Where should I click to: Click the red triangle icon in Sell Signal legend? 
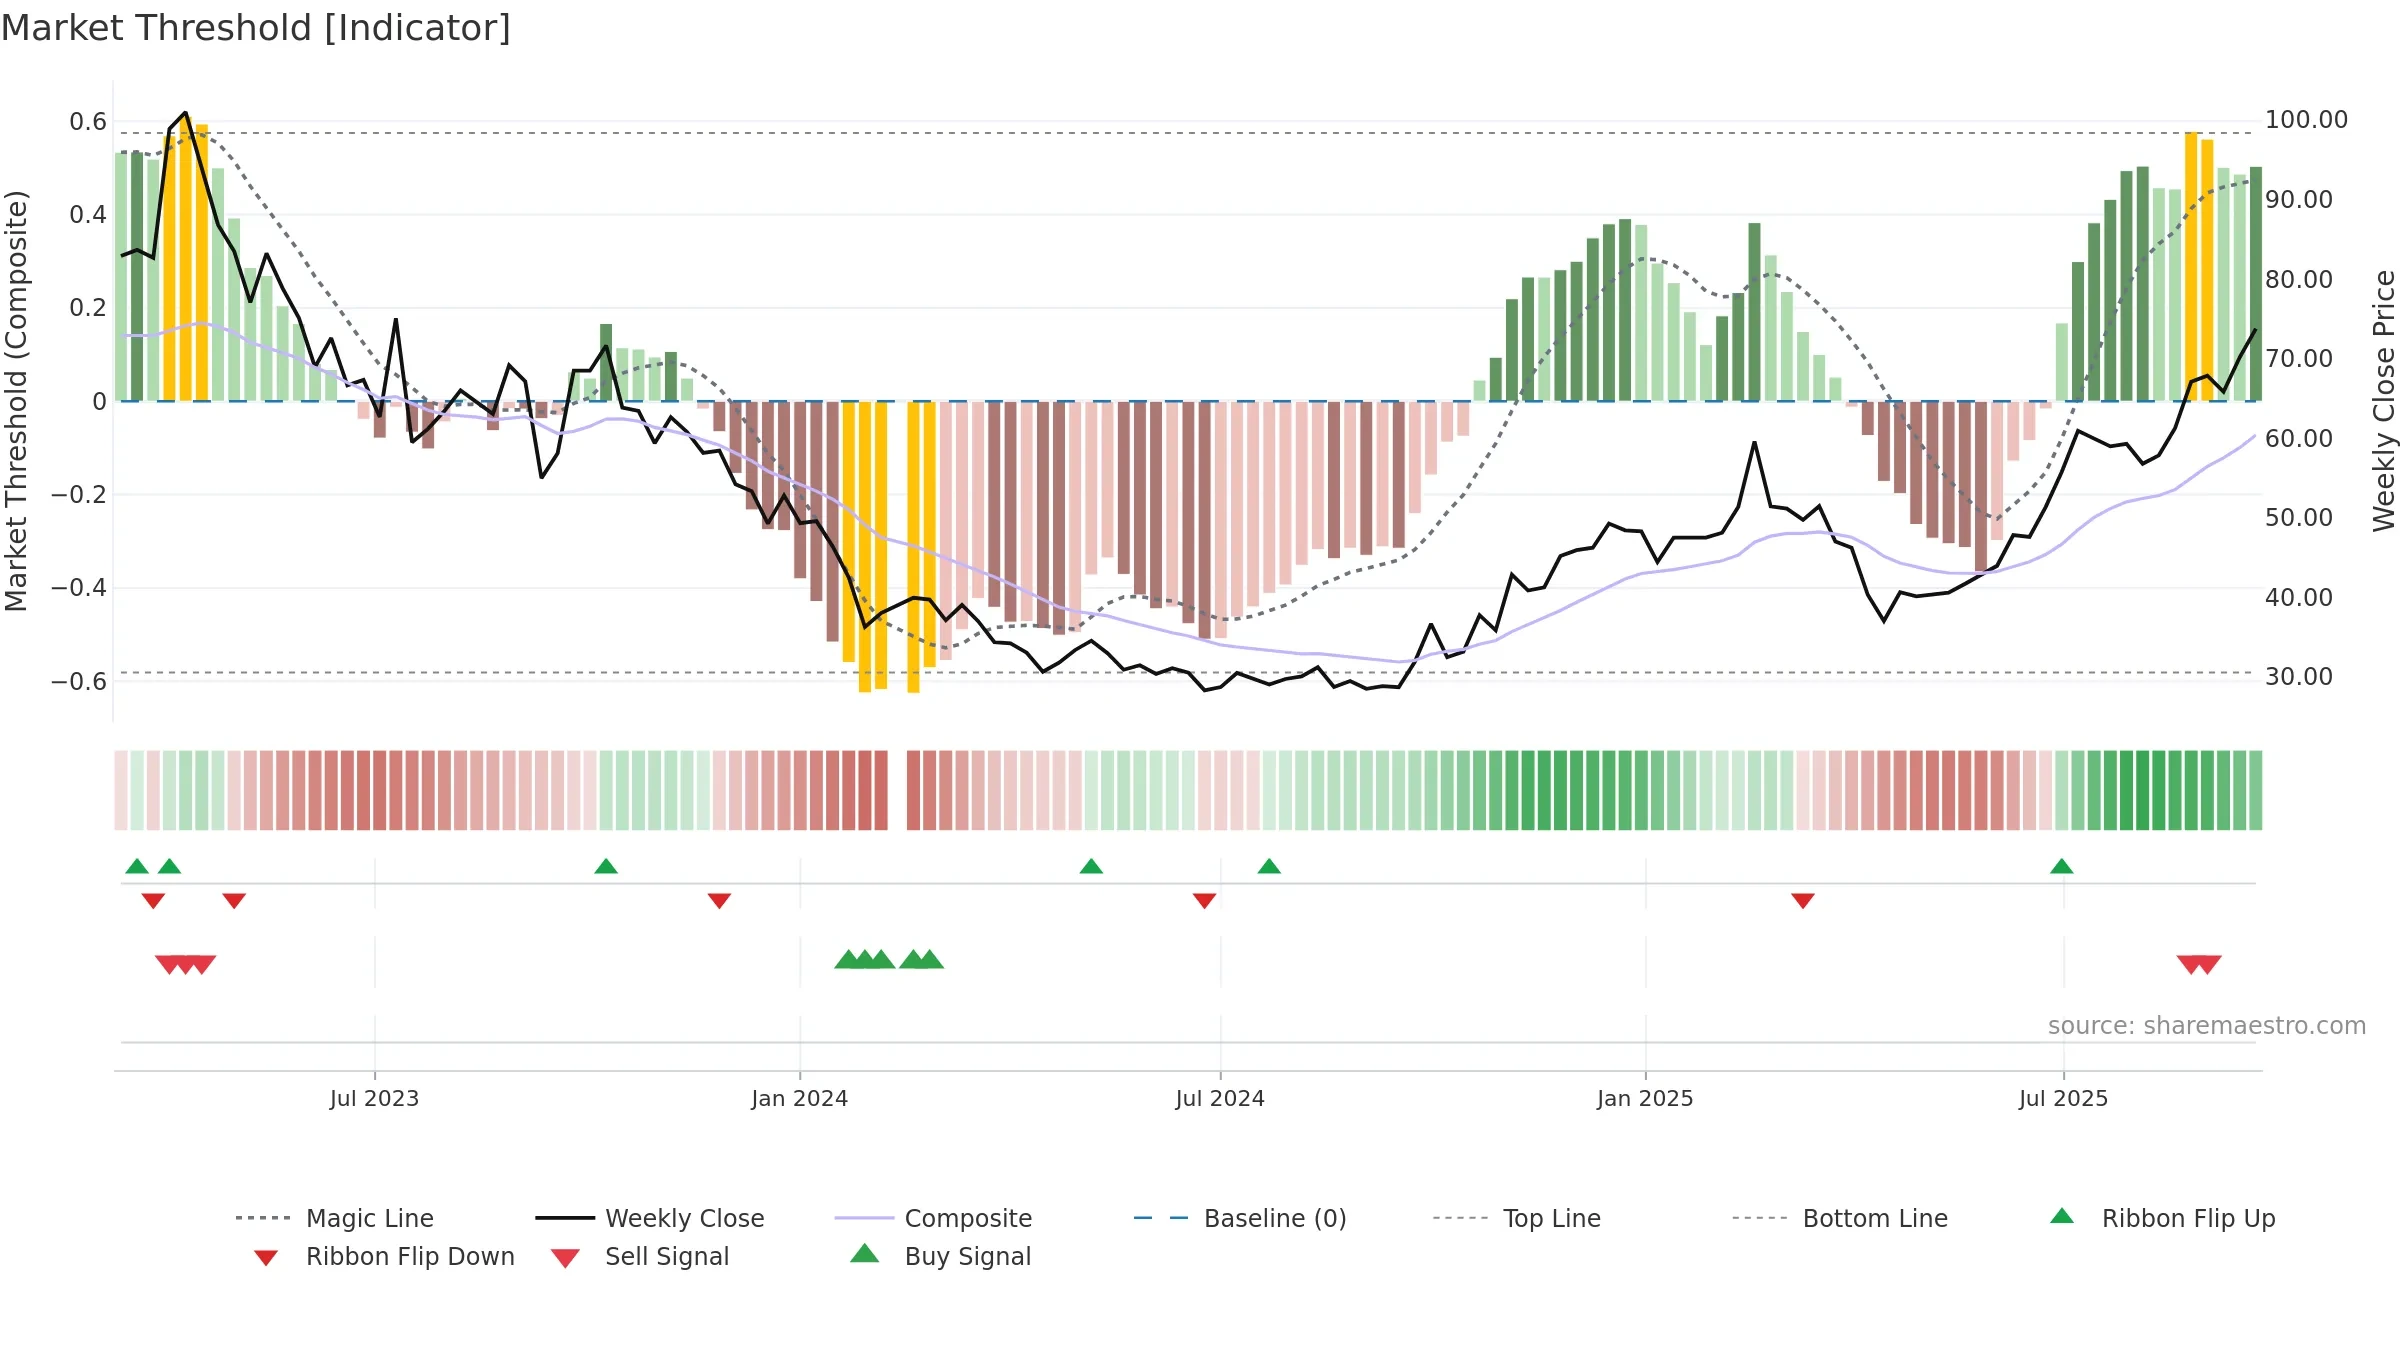pos(565,1258)
